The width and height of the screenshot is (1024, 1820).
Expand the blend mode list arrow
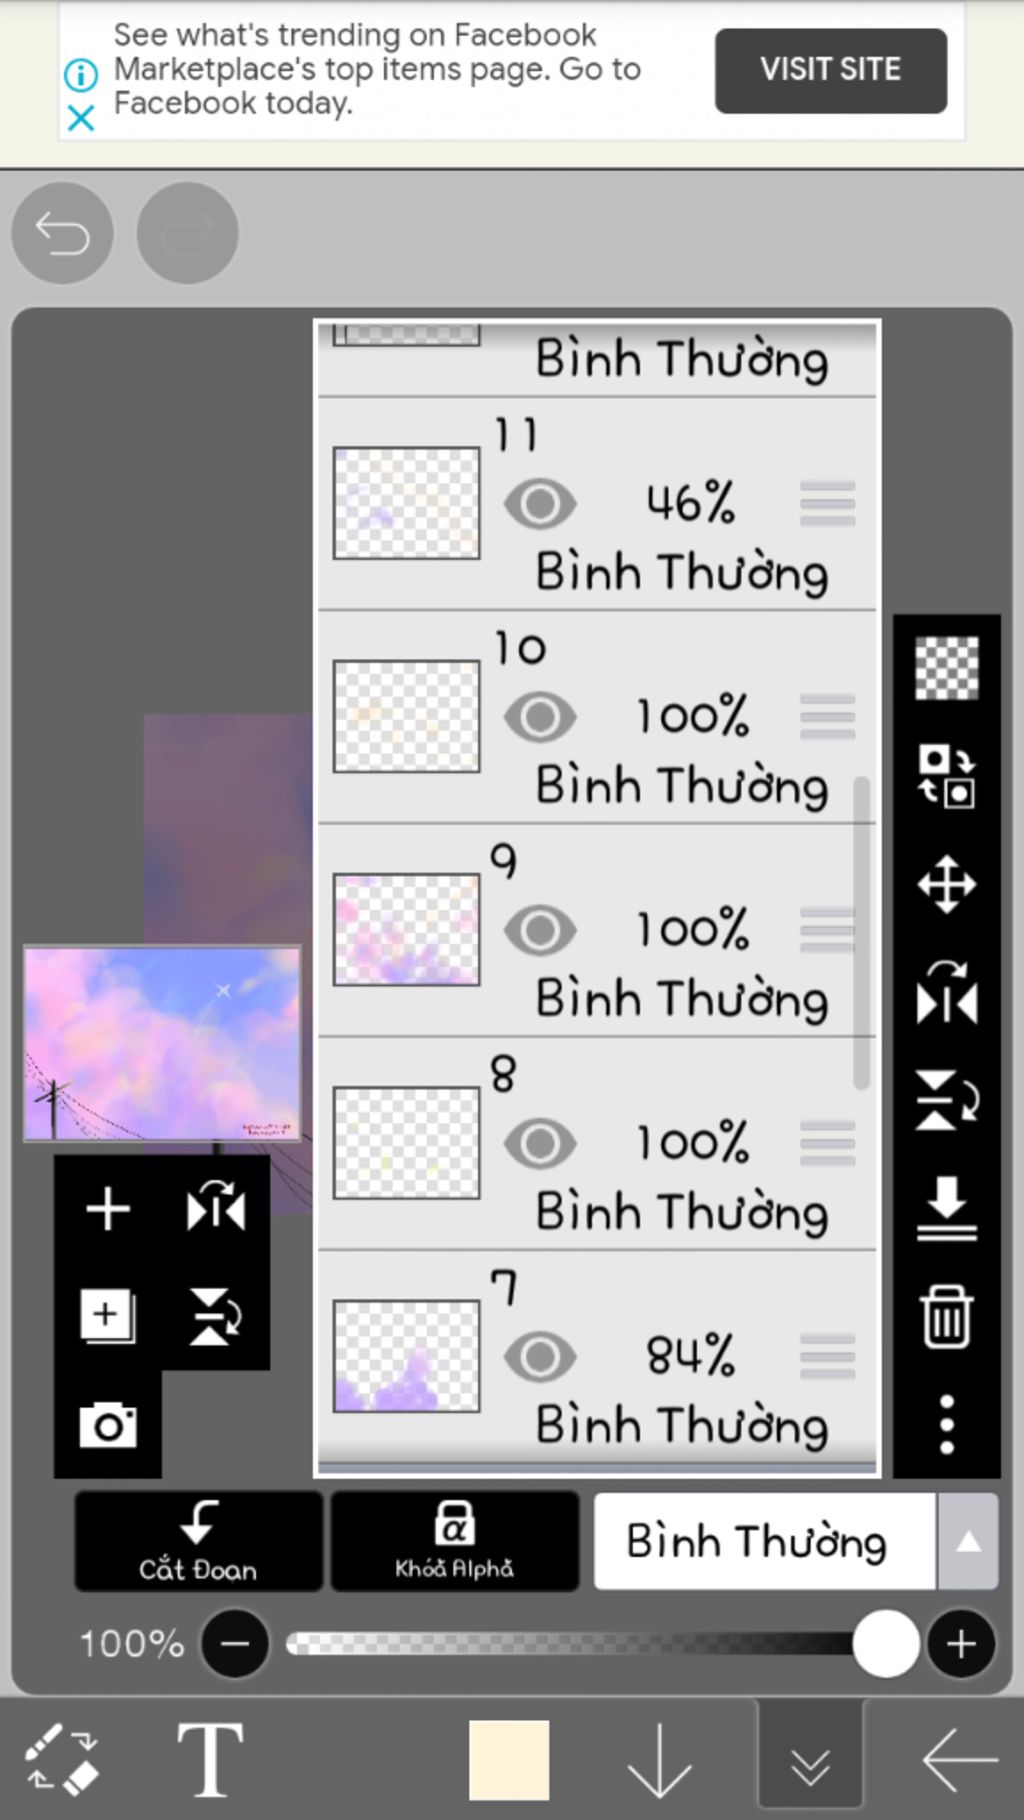(968, 1541)
